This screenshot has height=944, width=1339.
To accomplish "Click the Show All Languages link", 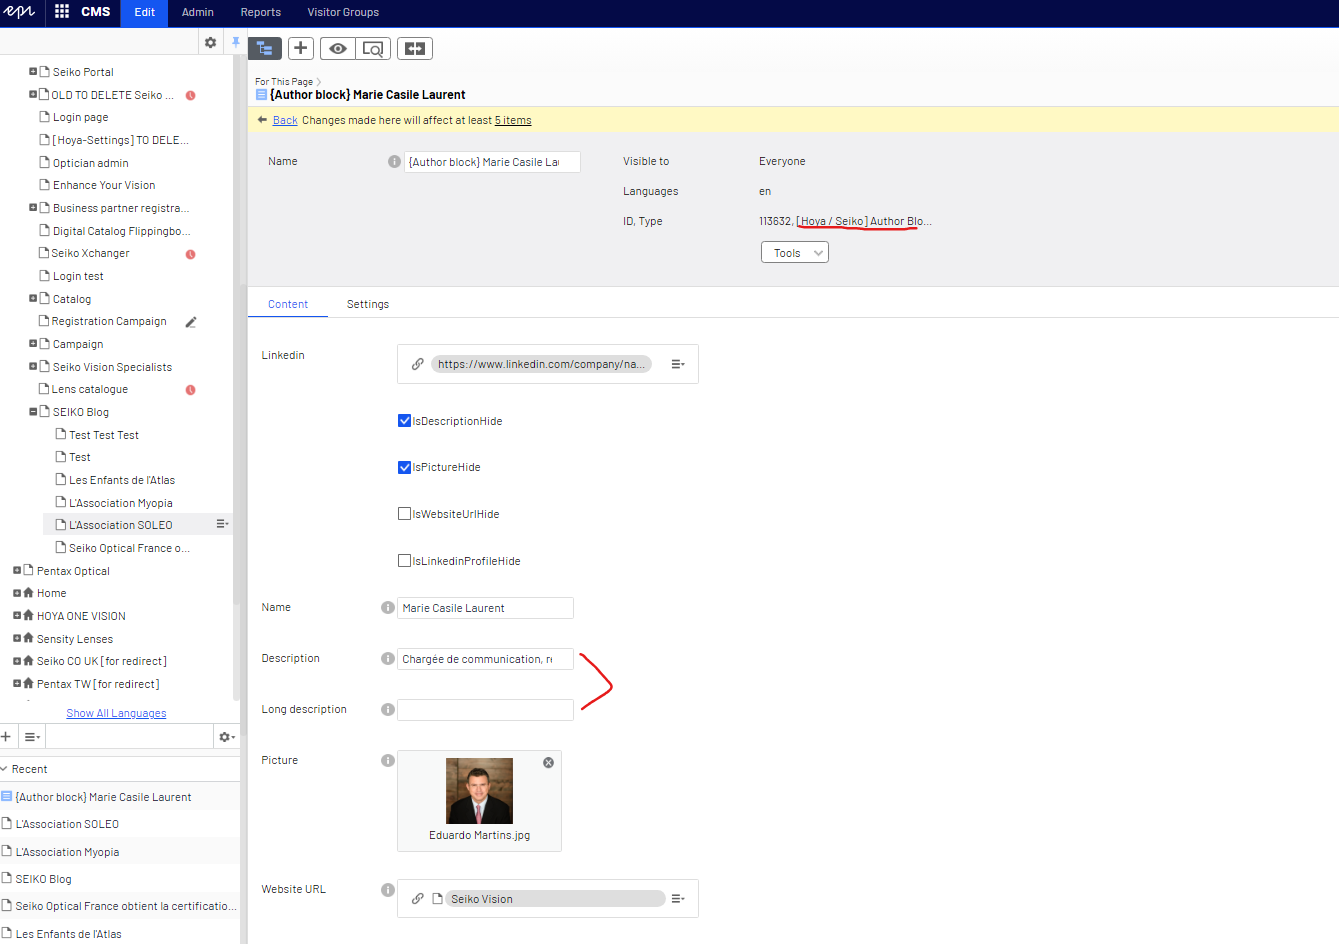I will coord(116,713).
